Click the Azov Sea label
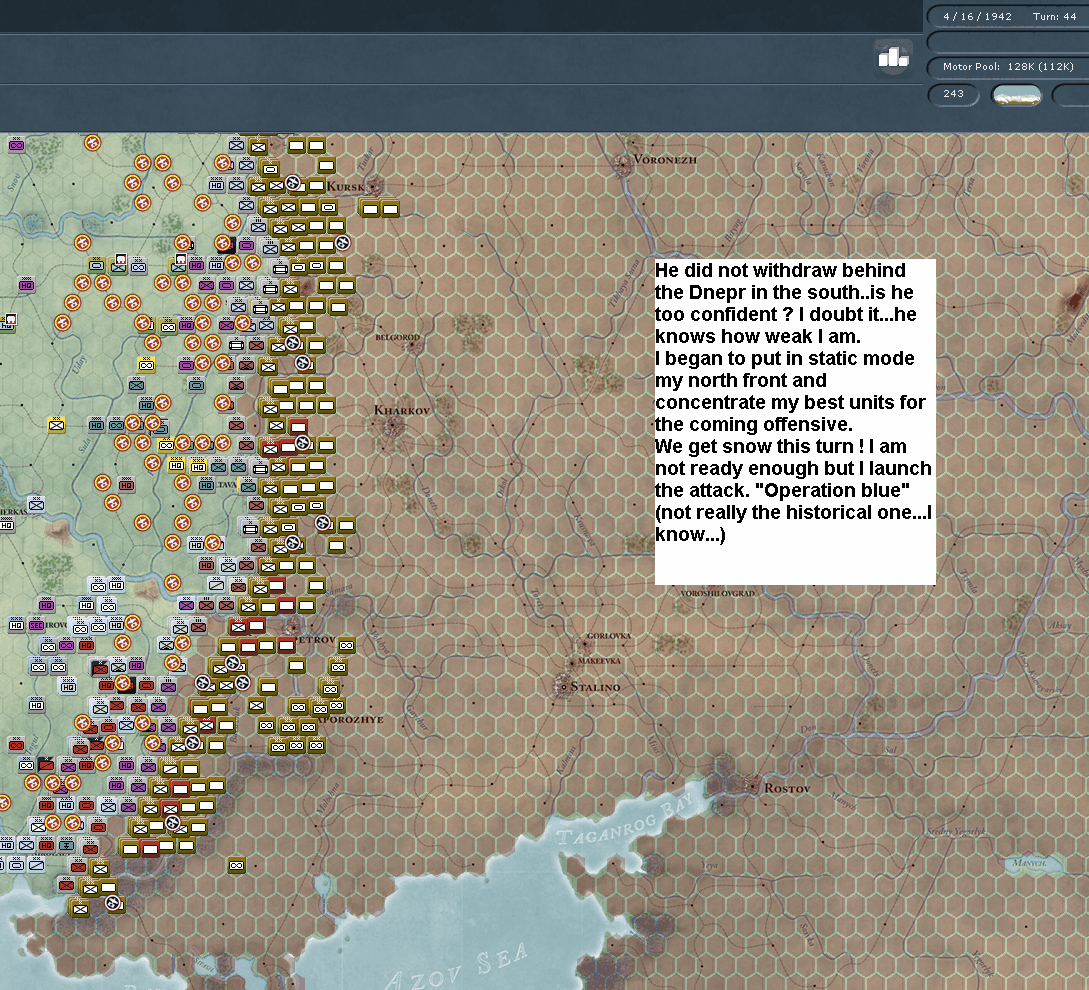 click(456, 968)
